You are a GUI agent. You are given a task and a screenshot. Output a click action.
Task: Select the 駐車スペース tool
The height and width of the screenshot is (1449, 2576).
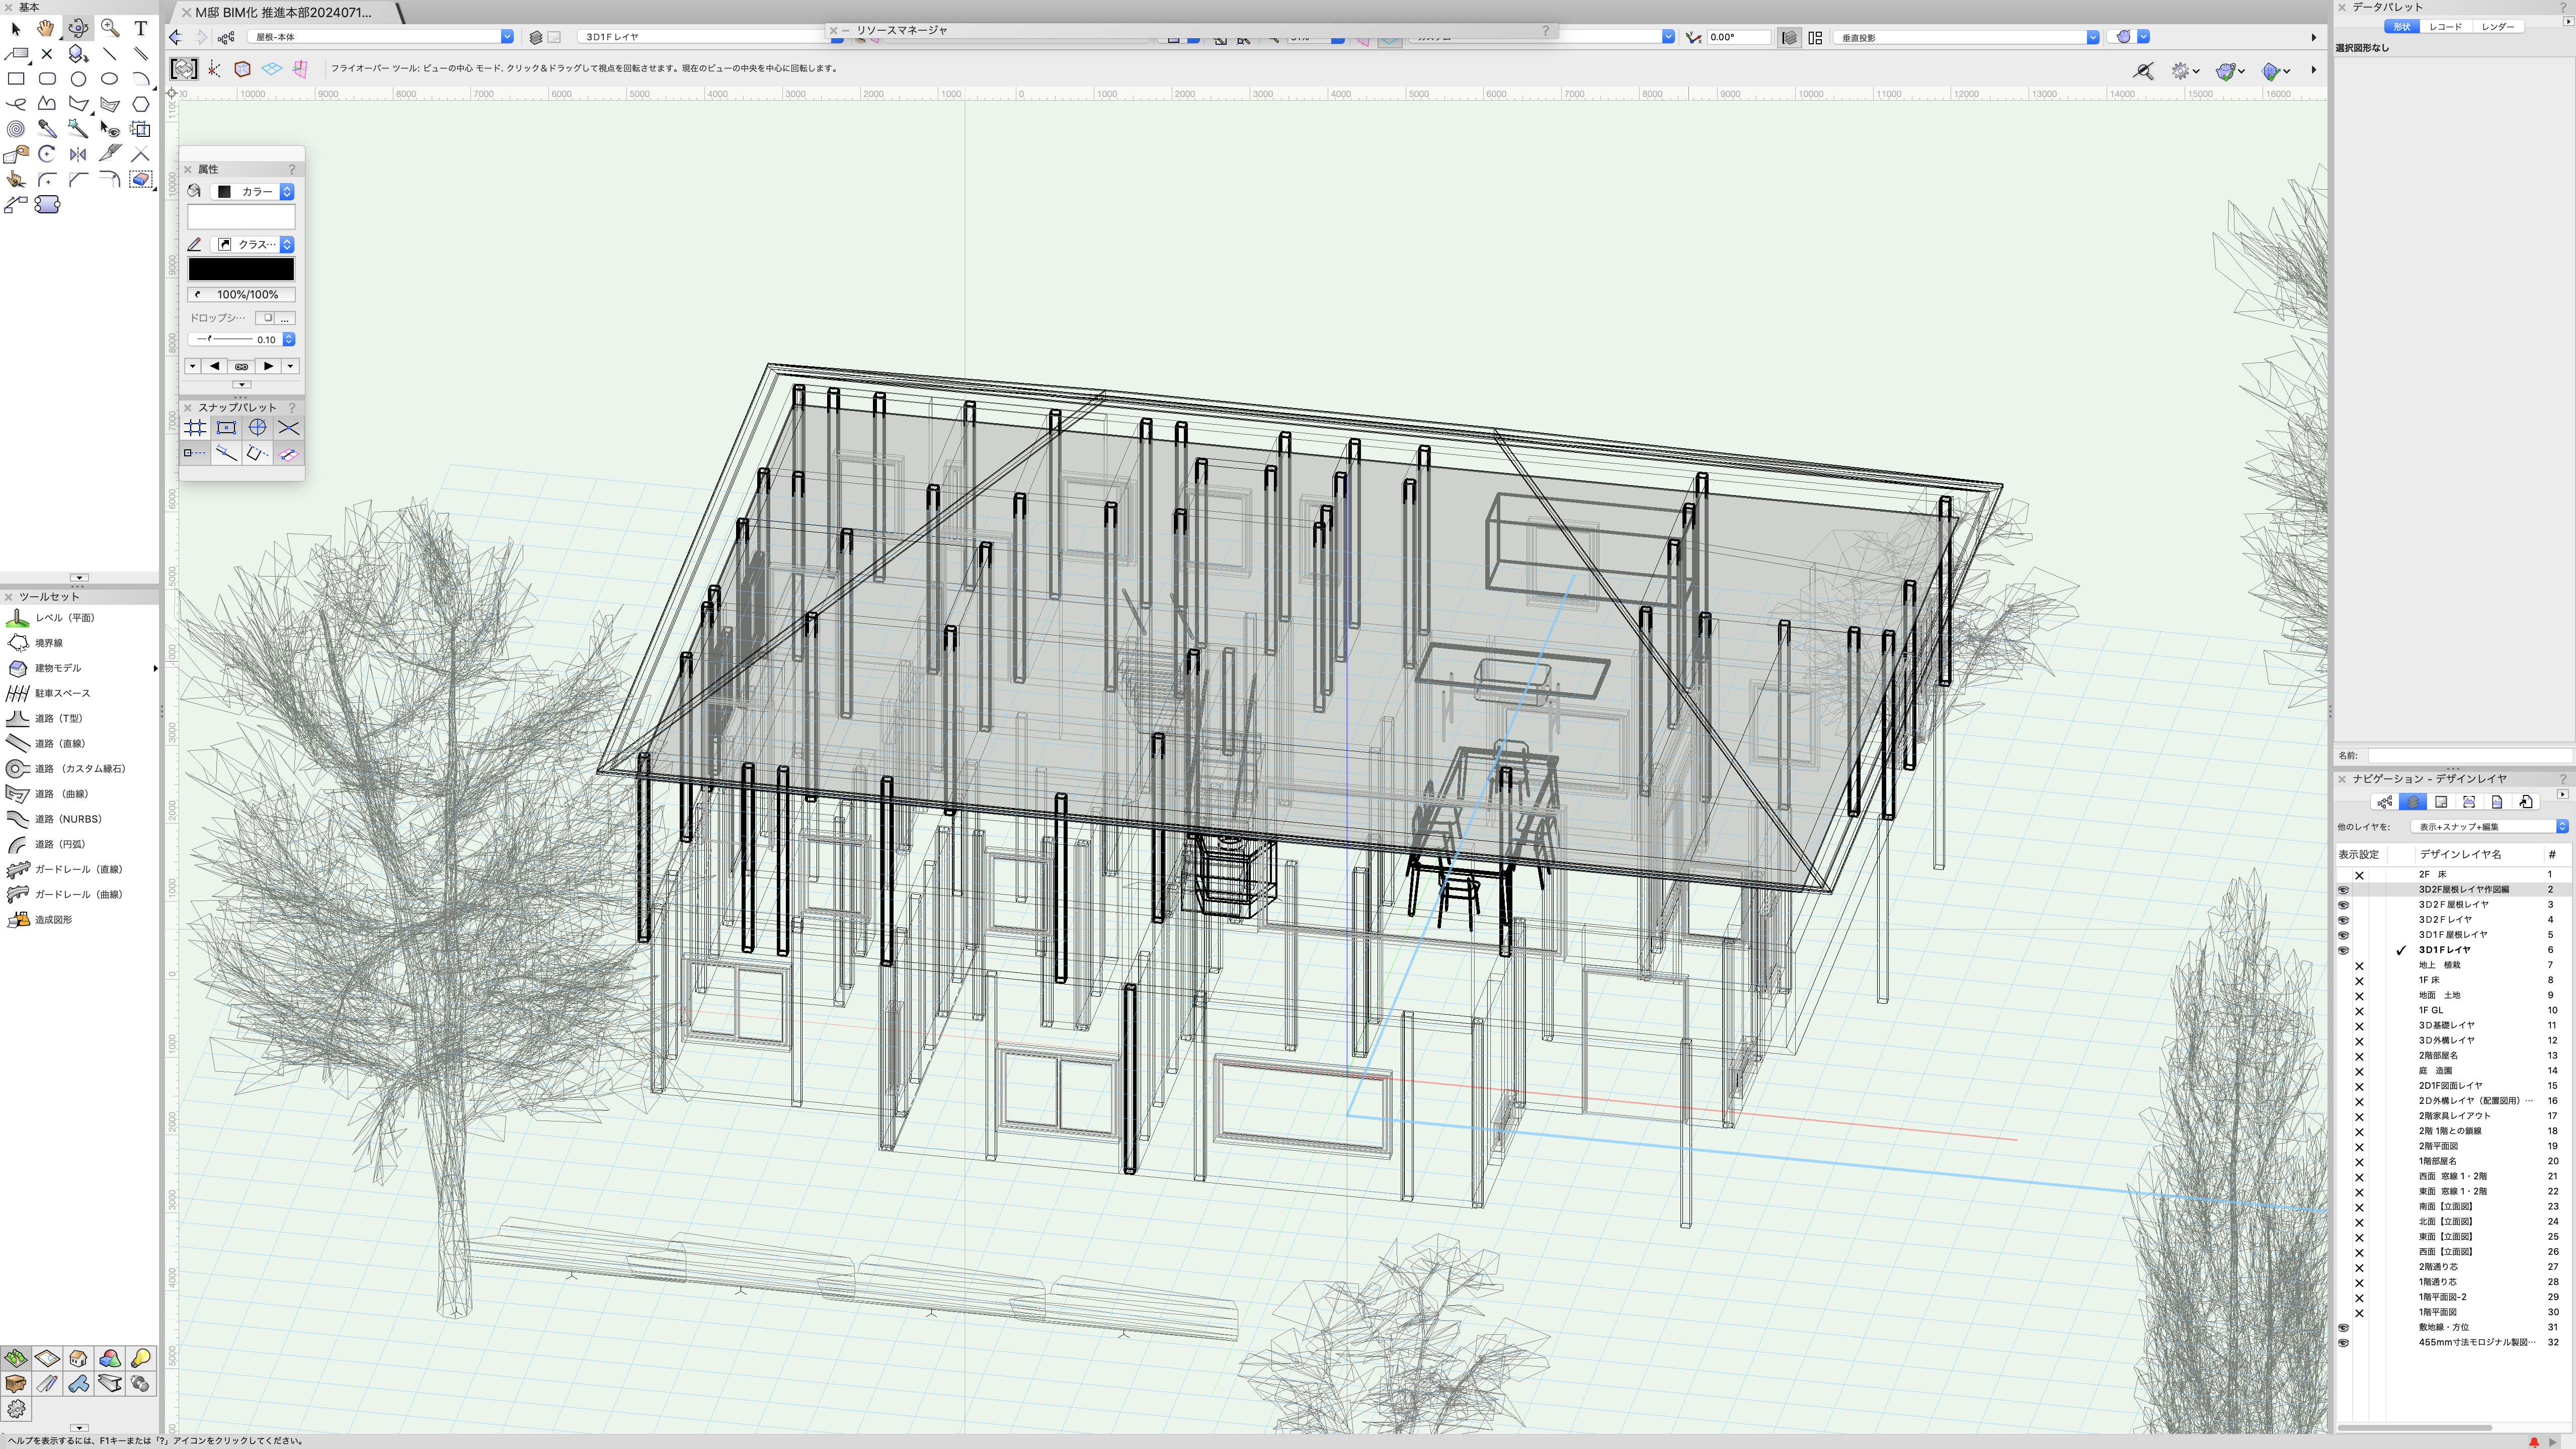coord(62,693)
